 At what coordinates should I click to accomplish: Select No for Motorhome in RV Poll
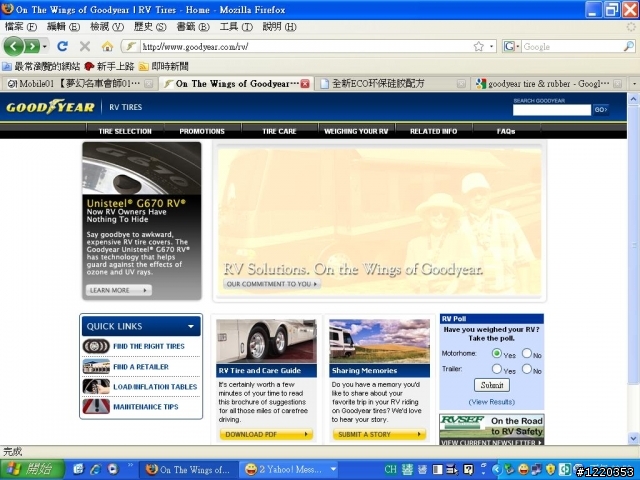(527, 353)
